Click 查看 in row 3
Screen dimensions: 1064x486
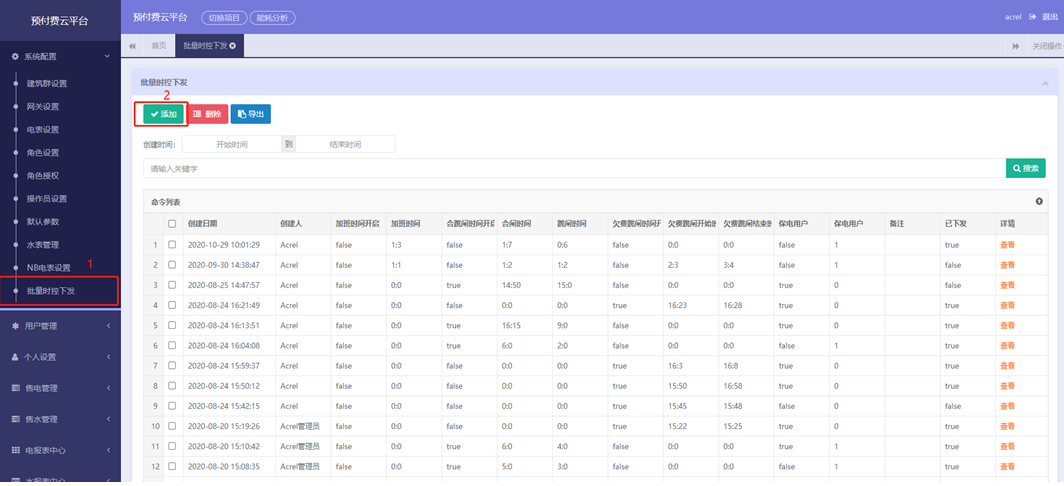1007,285
